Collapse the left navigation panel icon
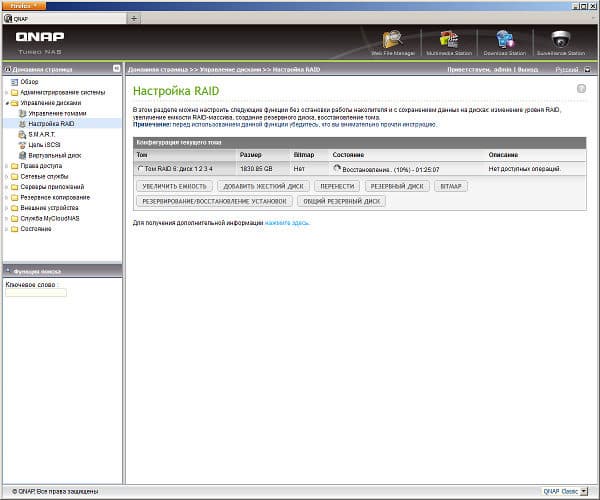The width and height of the screenshot is (600, 500). tap(116, 68)
